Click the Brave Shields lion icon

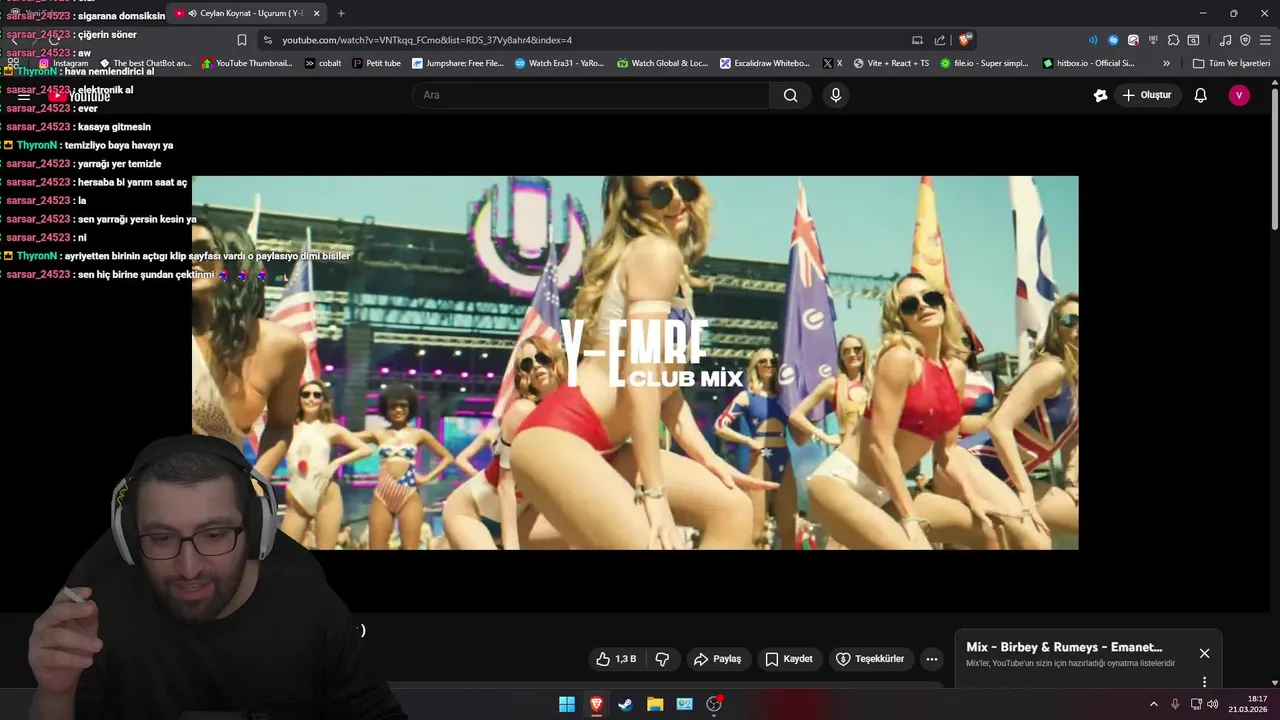click(964, 40)
